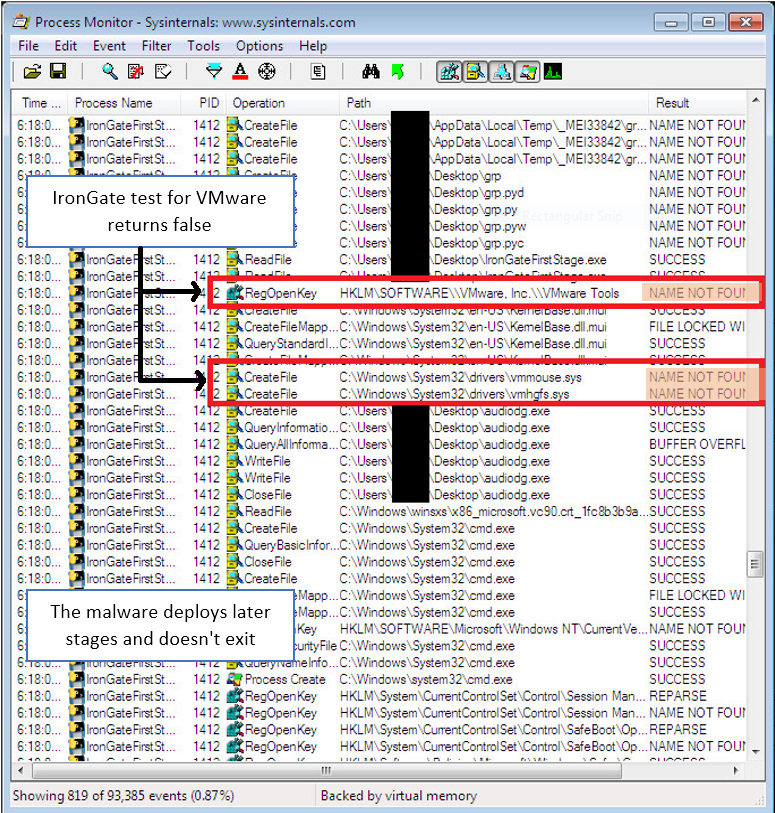Open the Tools menu

pyautogui.click(x=204, y=46)
